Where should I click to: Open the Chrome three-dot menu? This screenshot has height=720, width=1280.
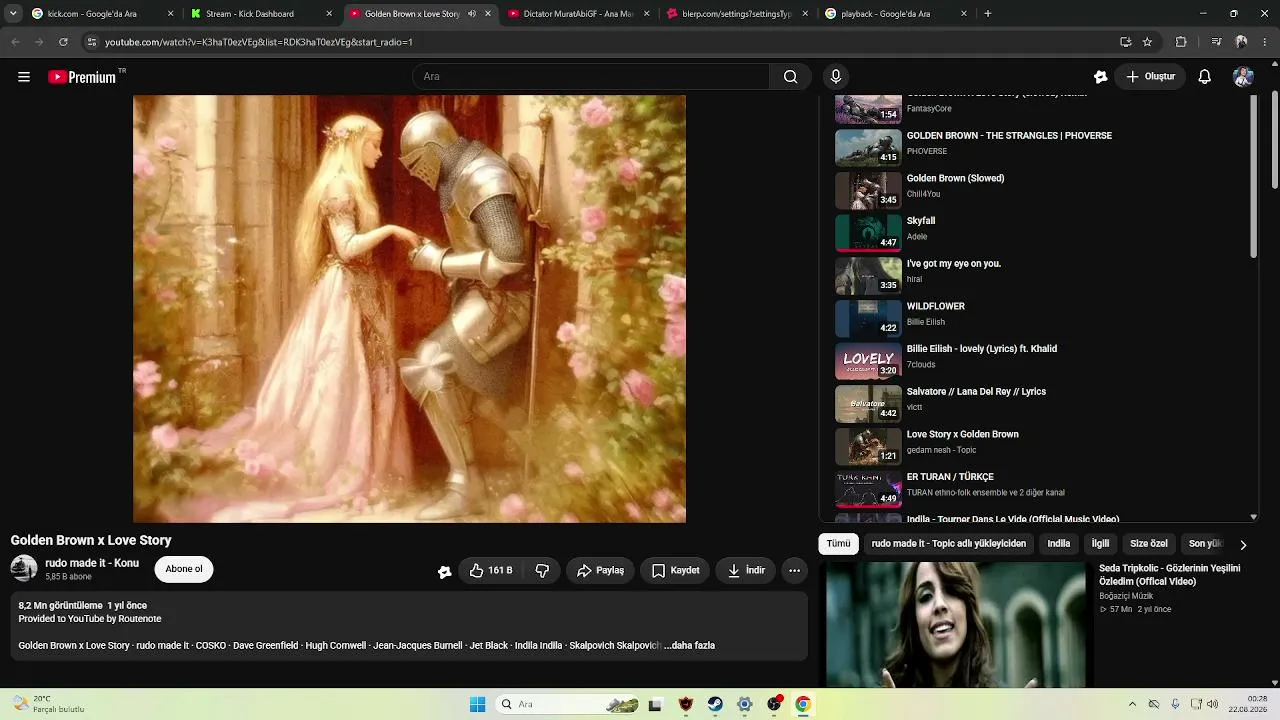(x=1266, y=42)
